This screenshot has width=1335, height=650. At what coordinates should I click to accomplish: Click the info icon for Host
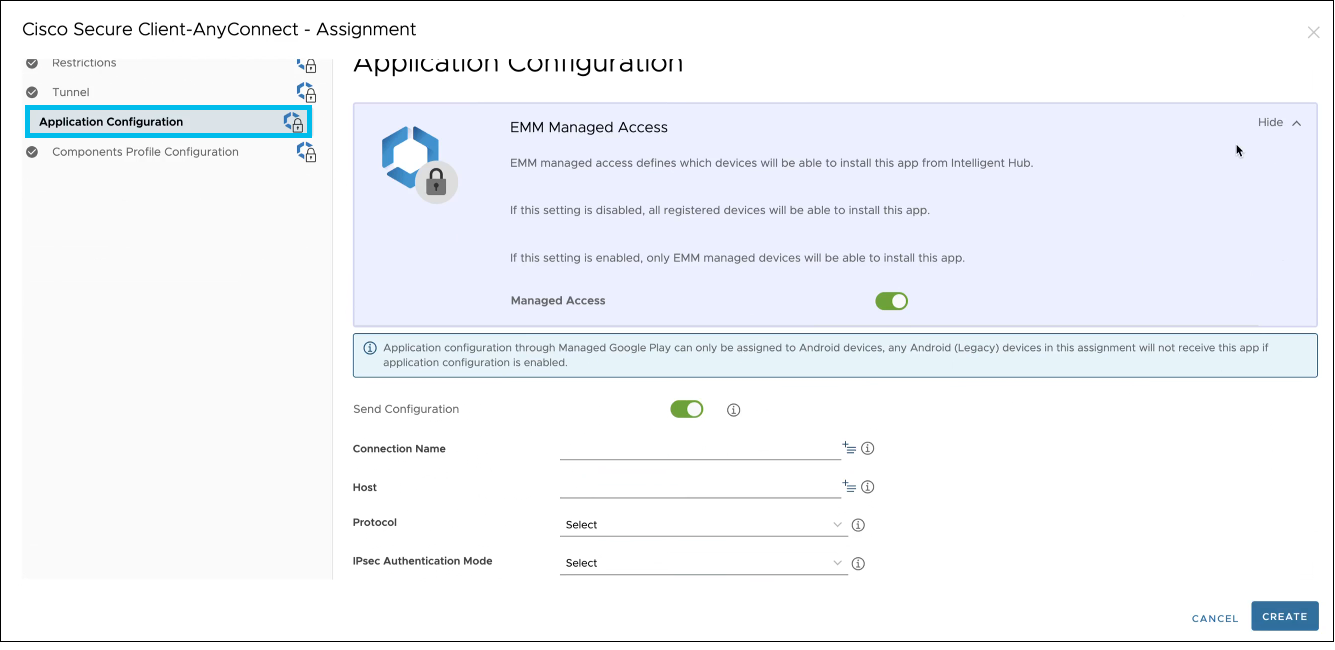click(867, 487)
